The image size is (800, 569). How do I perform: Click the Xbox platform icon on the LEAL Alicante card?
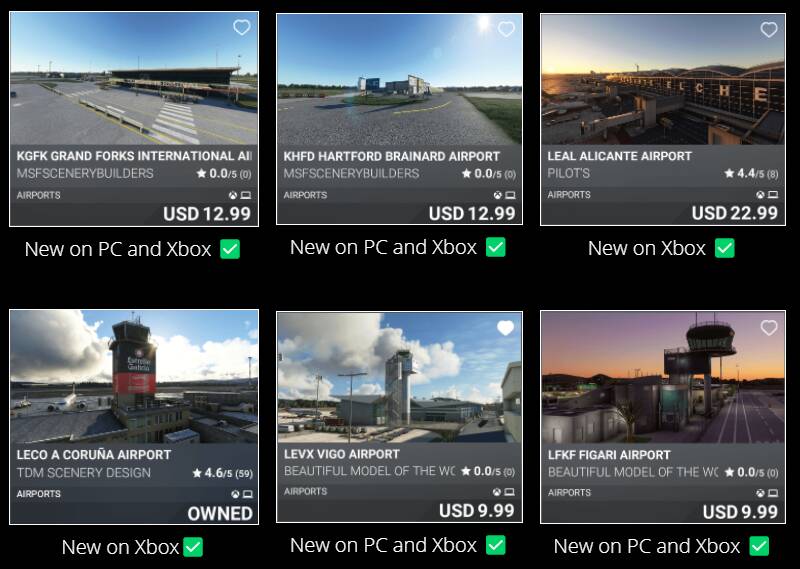[x=760, y=194]
